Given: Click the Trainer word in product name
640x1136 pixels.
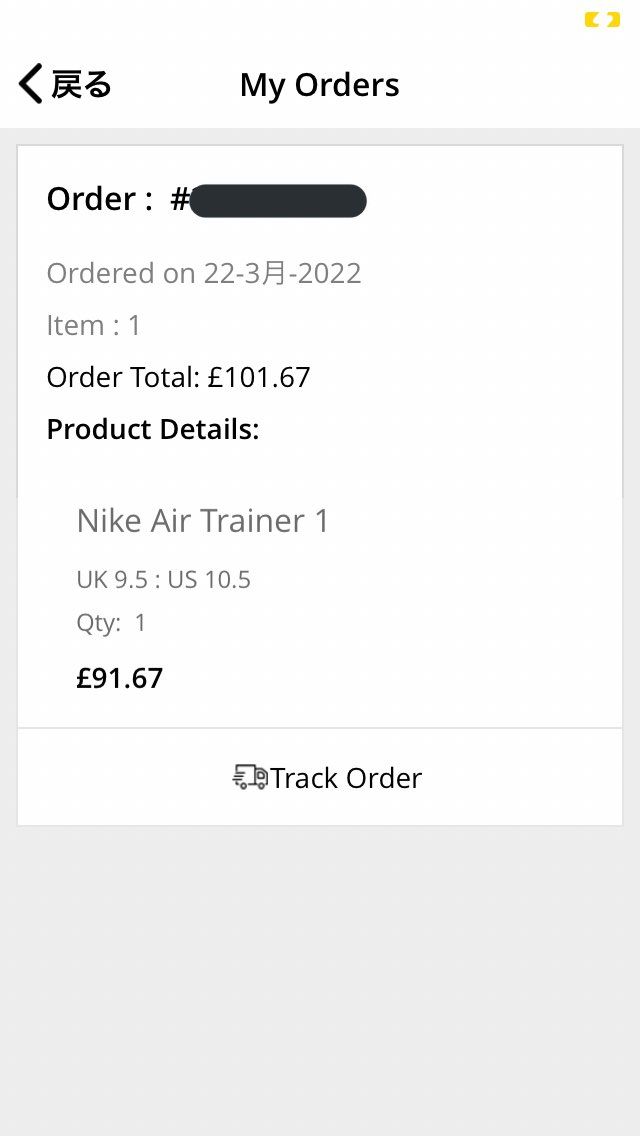Looking at the screenshot, I should coord(252,521).
